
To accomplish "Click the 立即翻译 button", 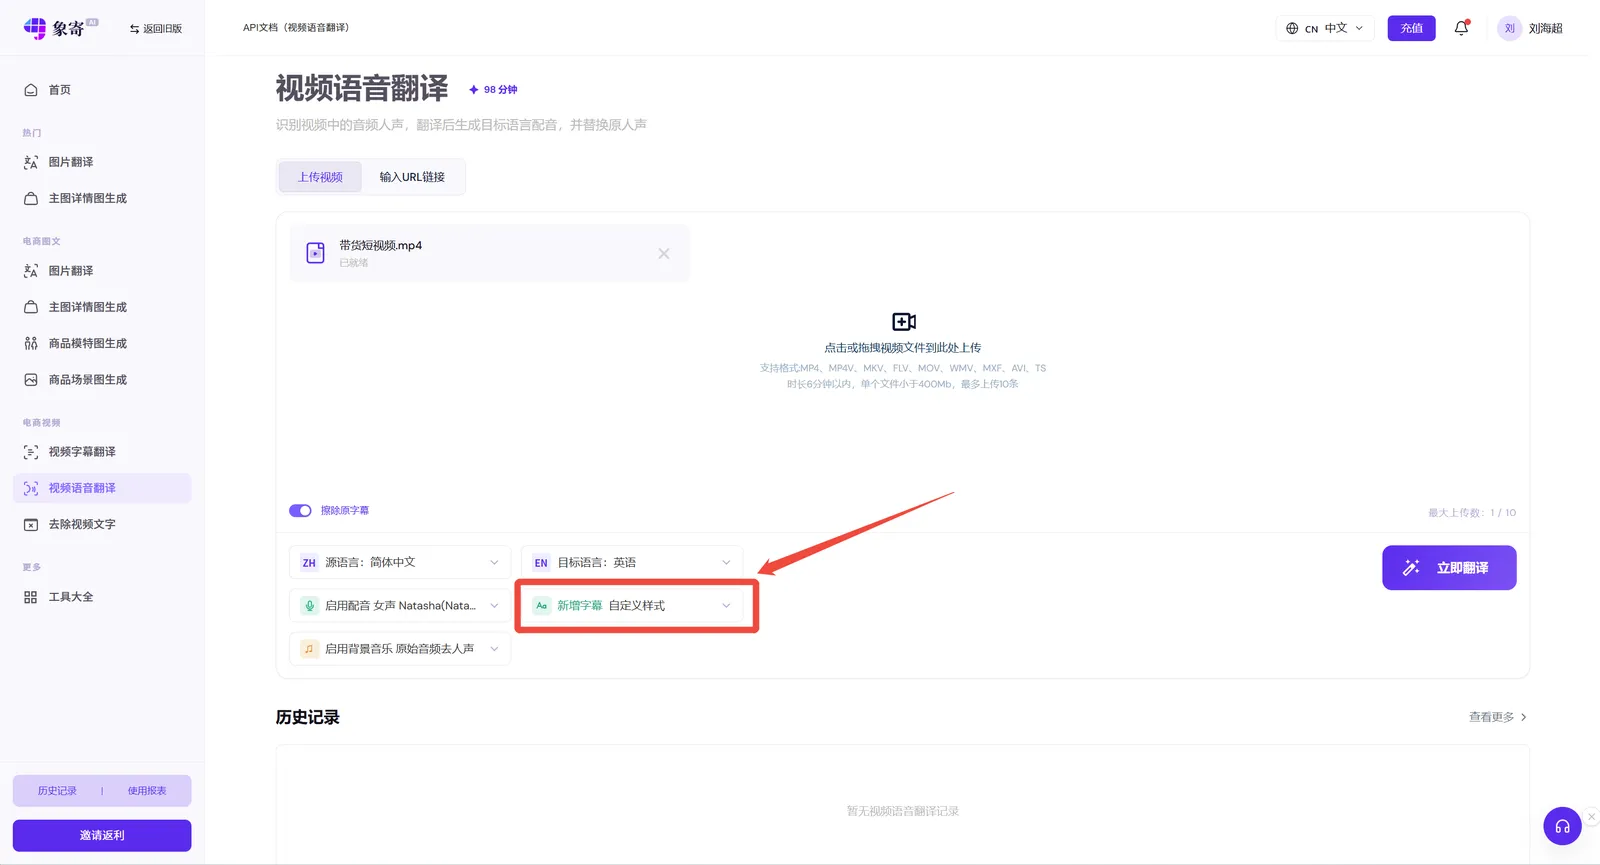I will (1449, 568).
